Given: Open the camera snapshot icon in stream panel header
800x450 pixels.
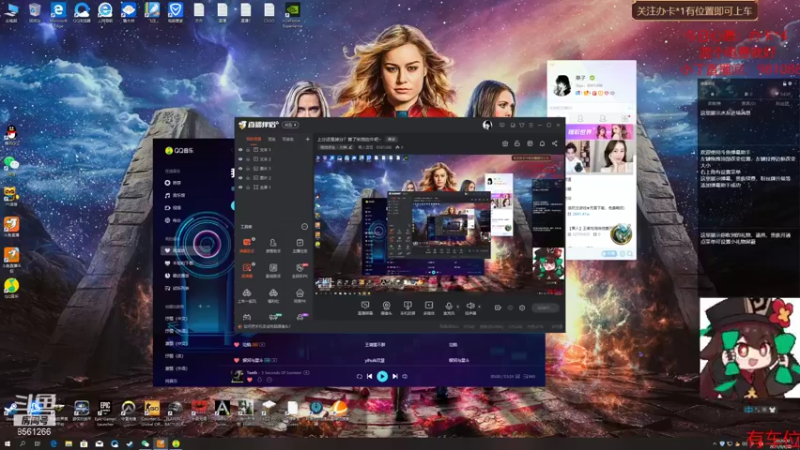Looking at the screenshot, I should point(505,144).
